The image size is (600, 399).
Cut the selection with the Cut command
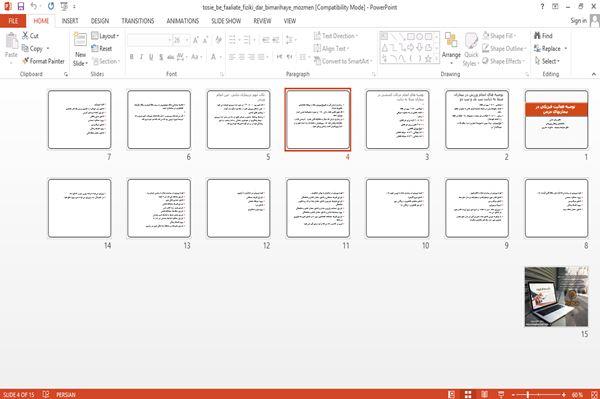click(30, 36)
